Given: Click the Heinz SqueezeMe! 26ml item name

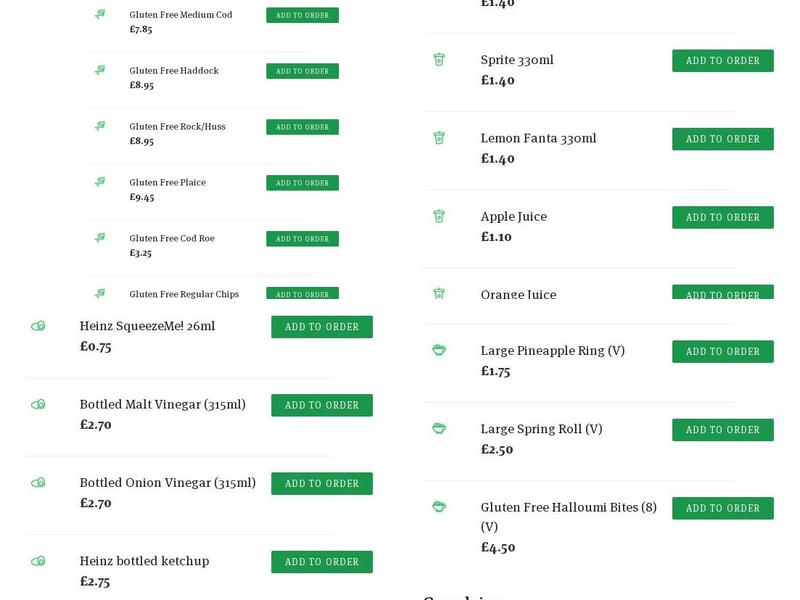Looking at the screenshot, I should tap(147, 326).
